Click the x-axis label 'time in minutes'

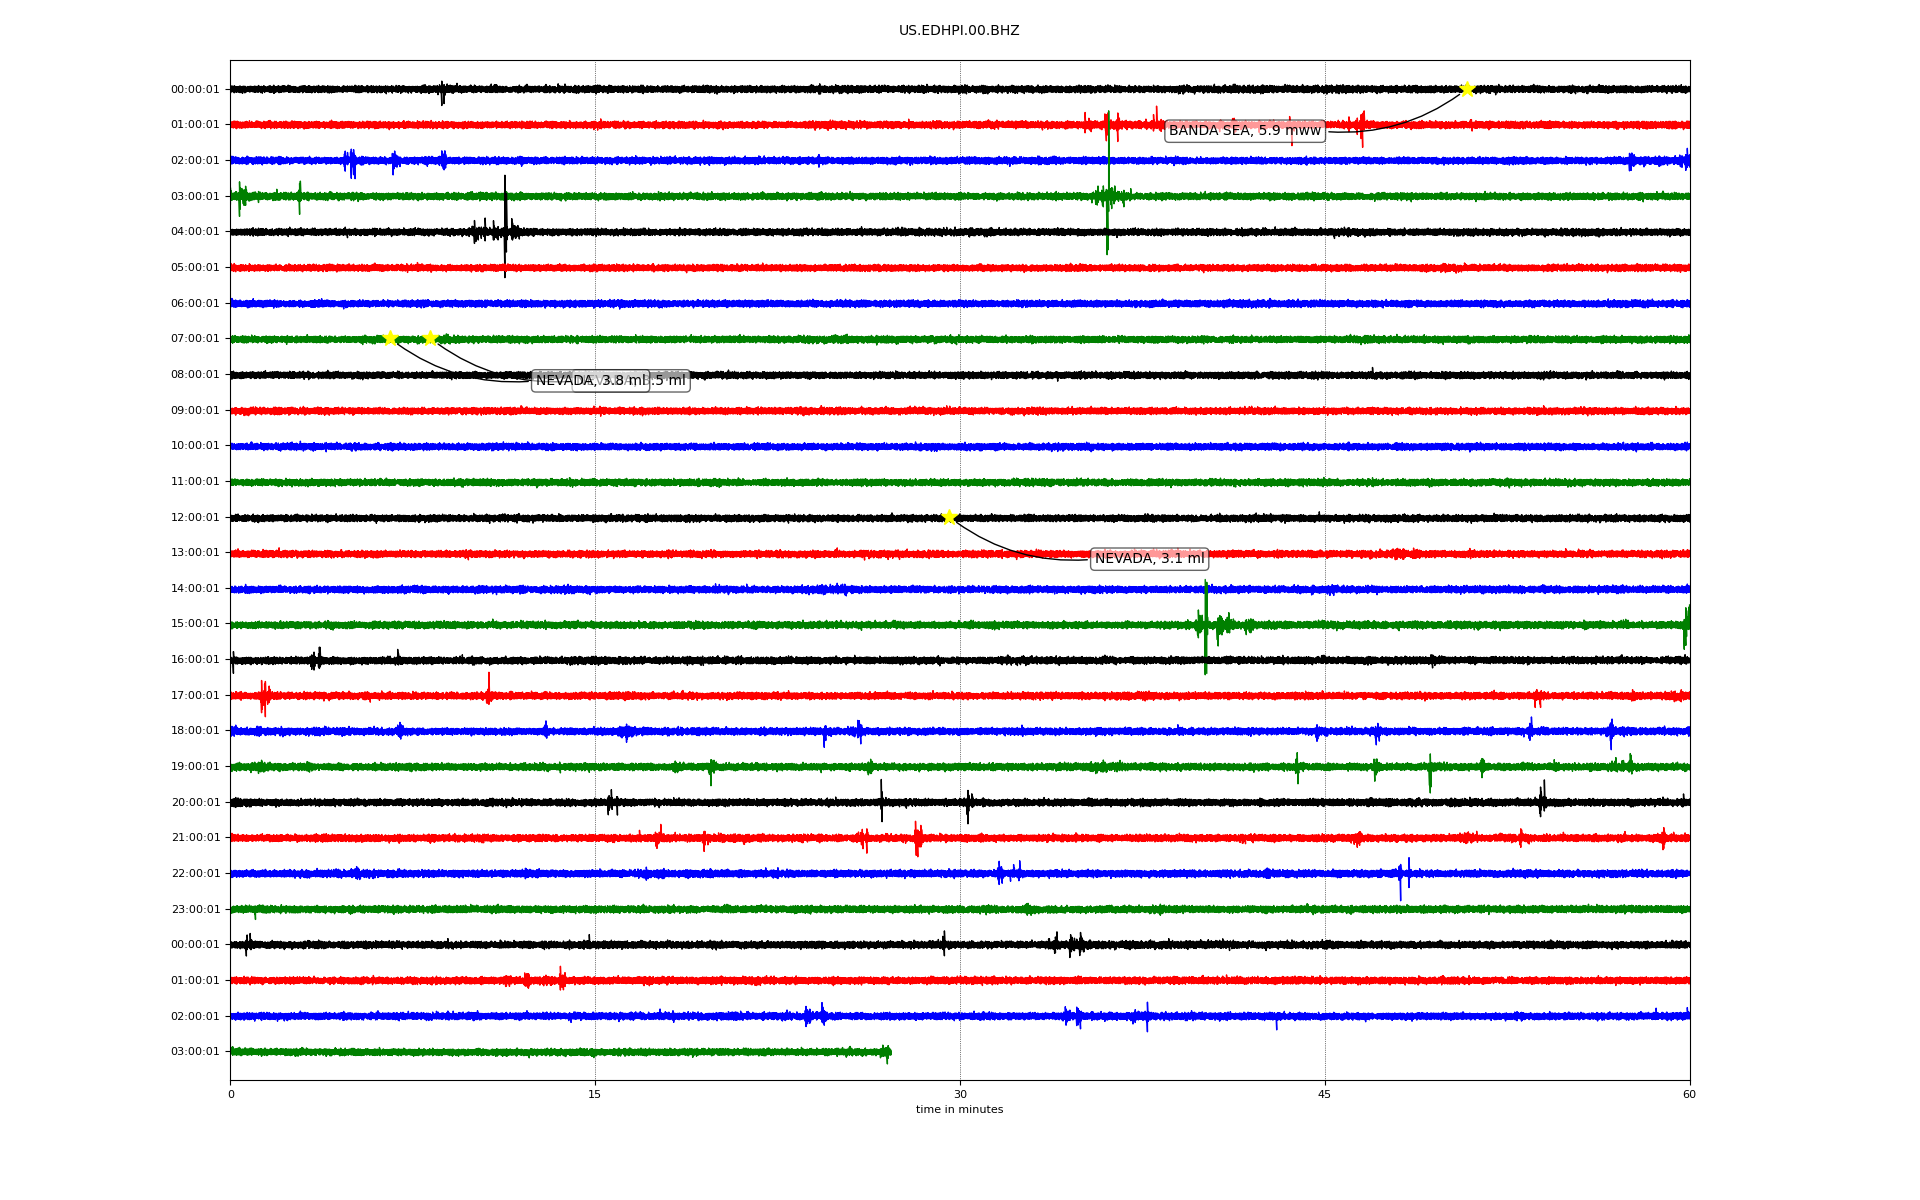(x=959, y=1110)
